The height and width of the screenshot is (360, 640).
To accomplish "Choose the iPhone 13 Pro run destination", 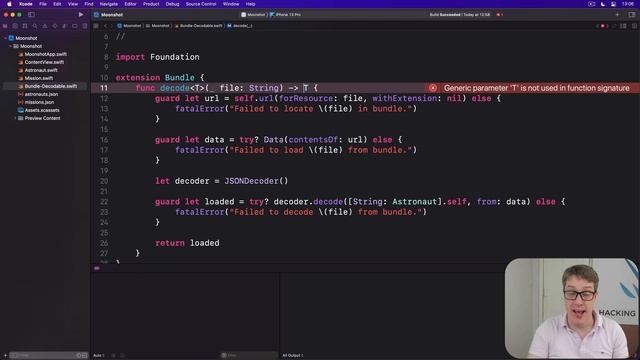I will tap(285, 15).
